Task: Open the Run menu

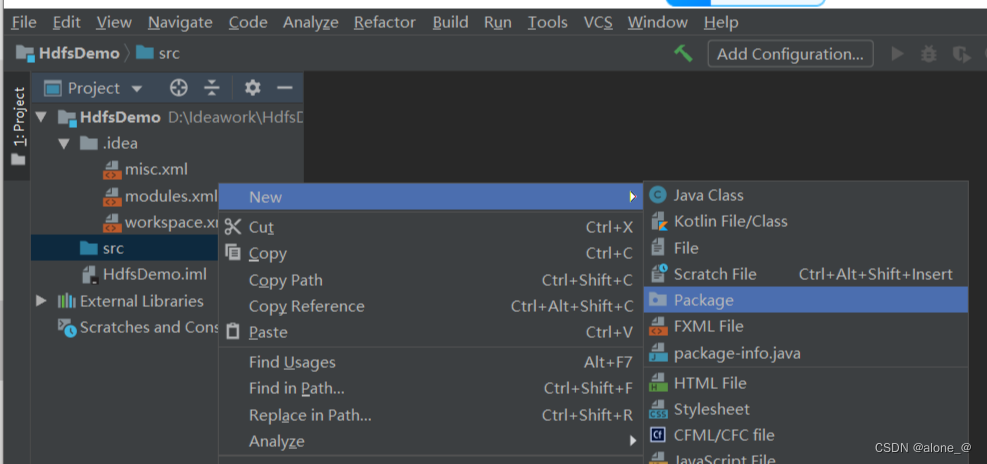Action: click(497, 23)
